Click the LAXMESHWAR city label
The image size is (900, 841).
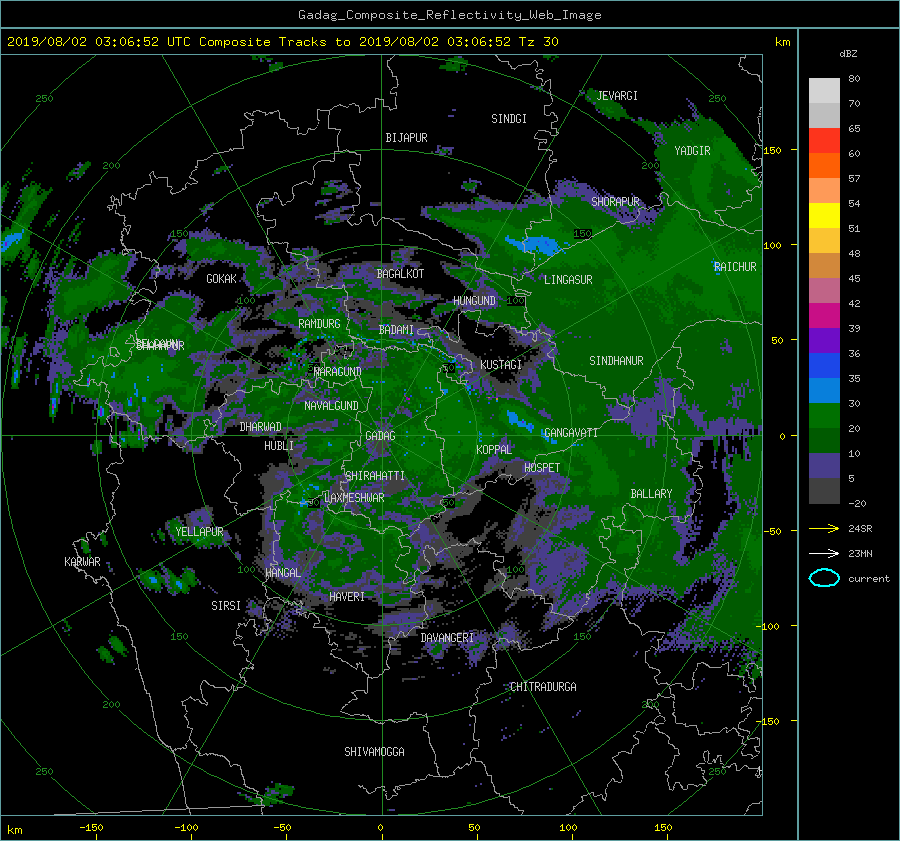pos(354,498)
